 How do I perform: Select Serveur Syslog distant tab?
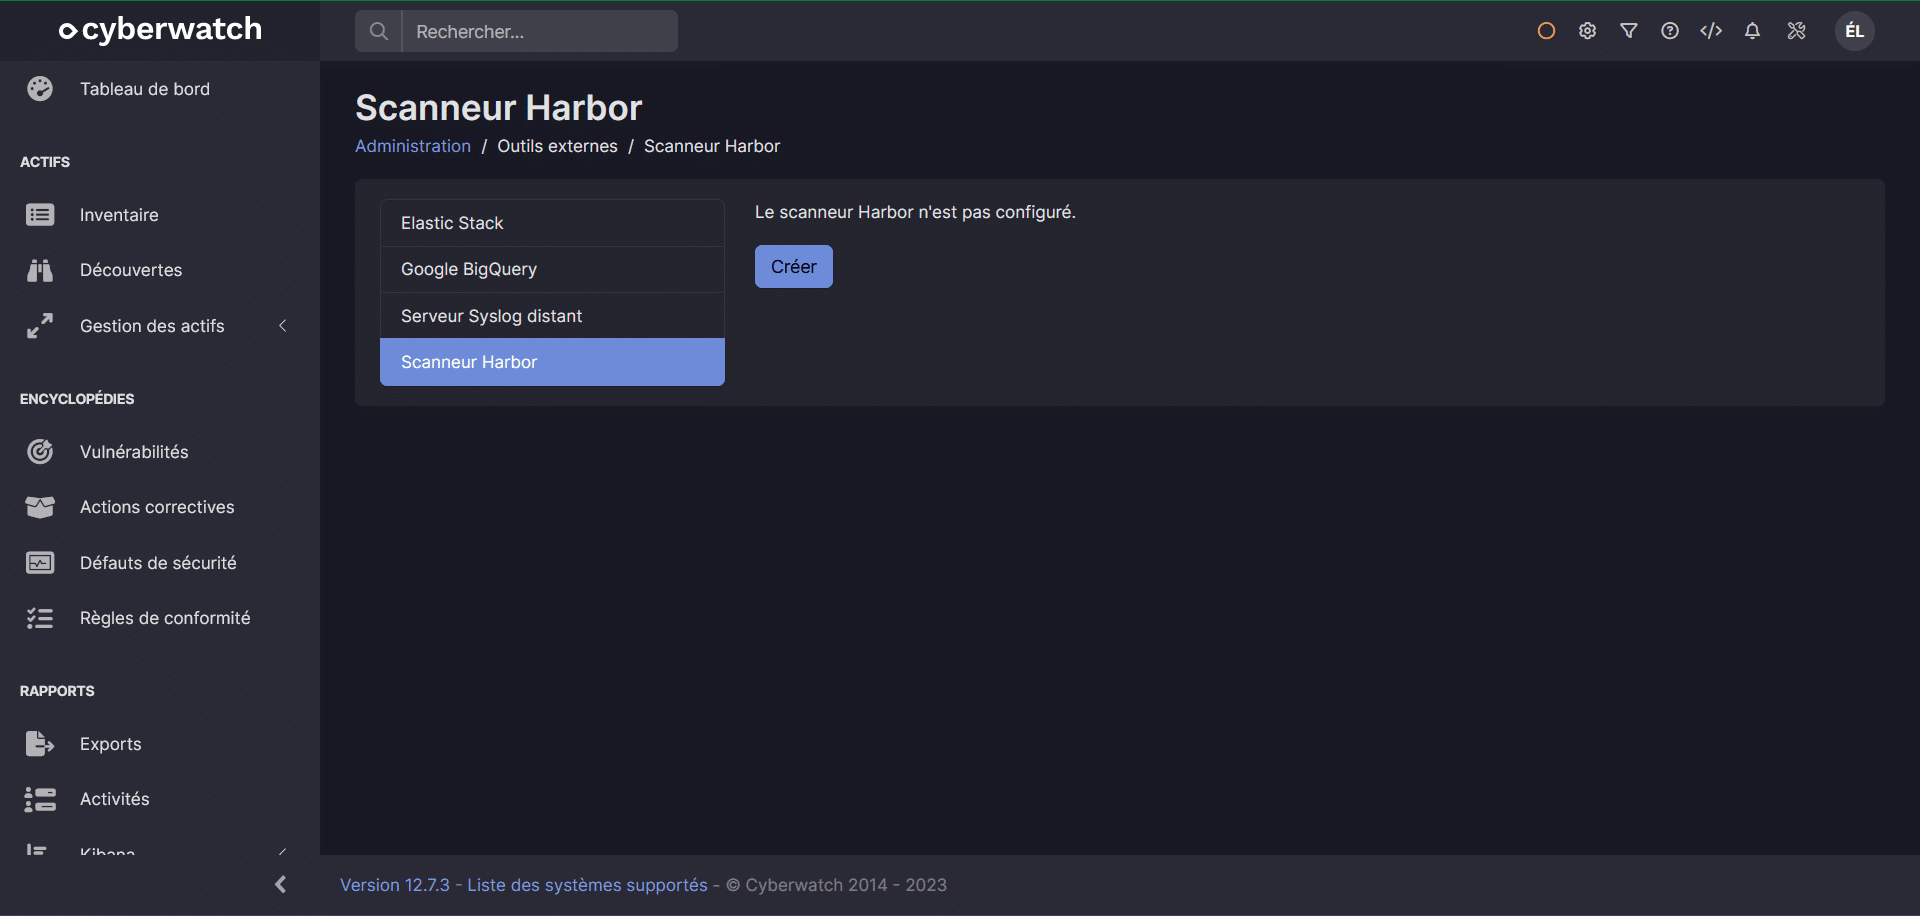click(x=552, y=316)
